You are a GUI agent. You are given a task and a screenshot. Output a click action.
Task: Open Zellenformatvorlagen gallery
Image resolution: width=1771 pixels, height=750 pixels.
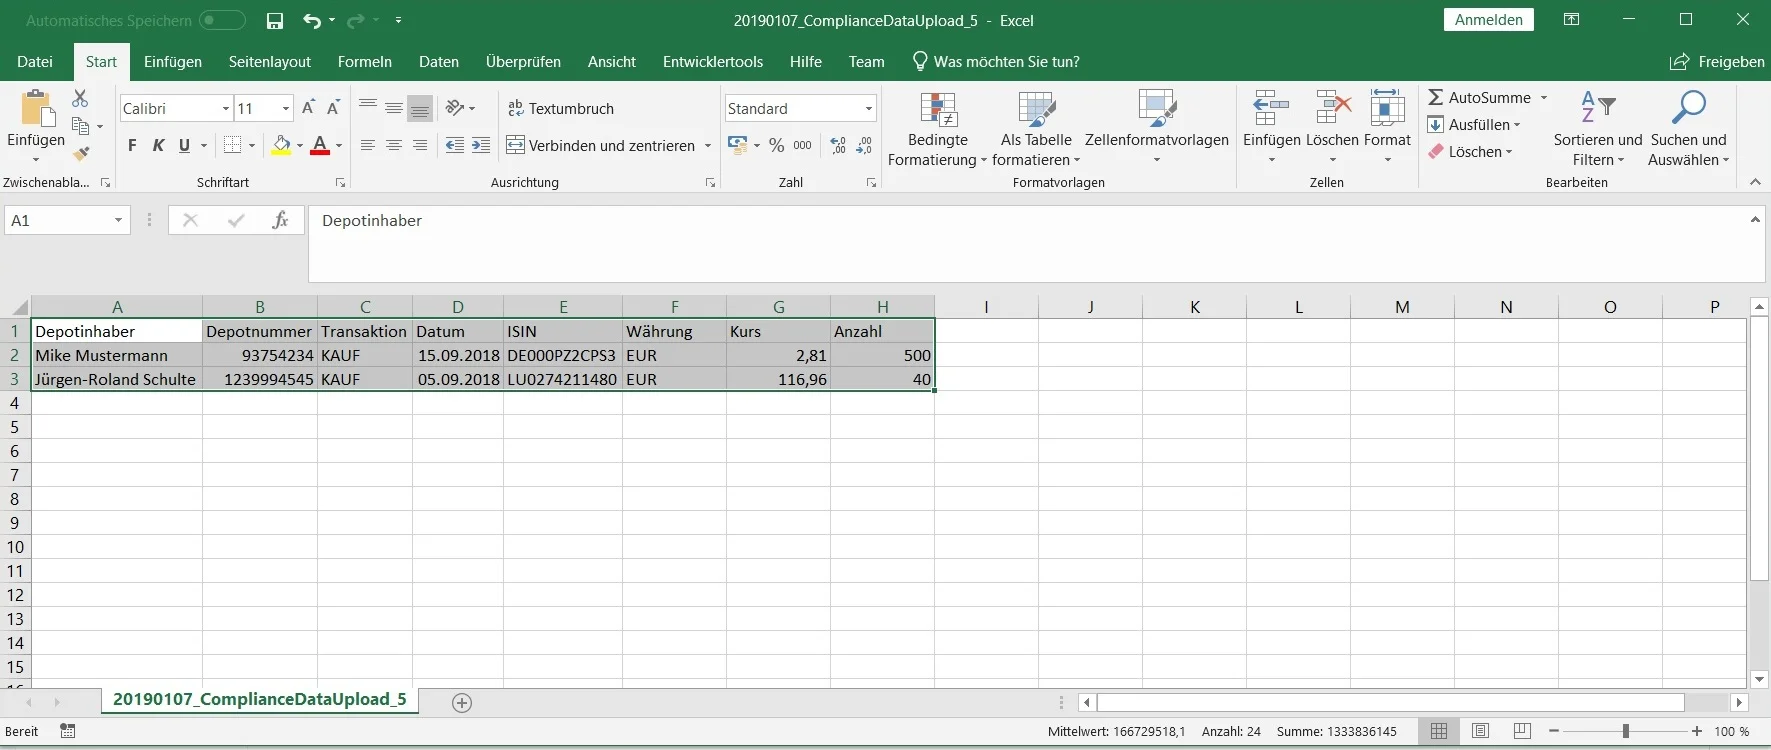coord(1157,128)
